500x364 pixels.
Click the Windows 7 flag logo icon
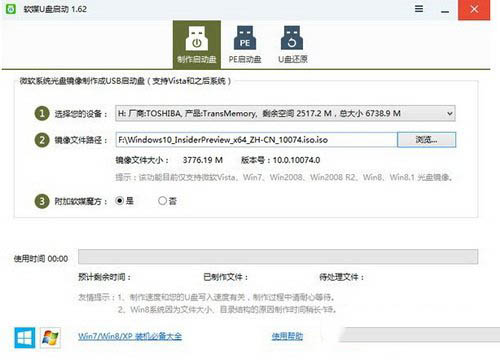[50, 337]
